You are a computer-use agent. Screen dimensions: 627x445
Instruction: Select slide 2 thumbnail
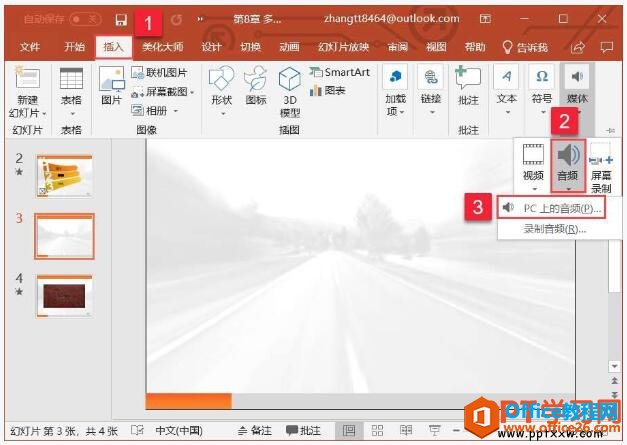(x=64, y=176)
